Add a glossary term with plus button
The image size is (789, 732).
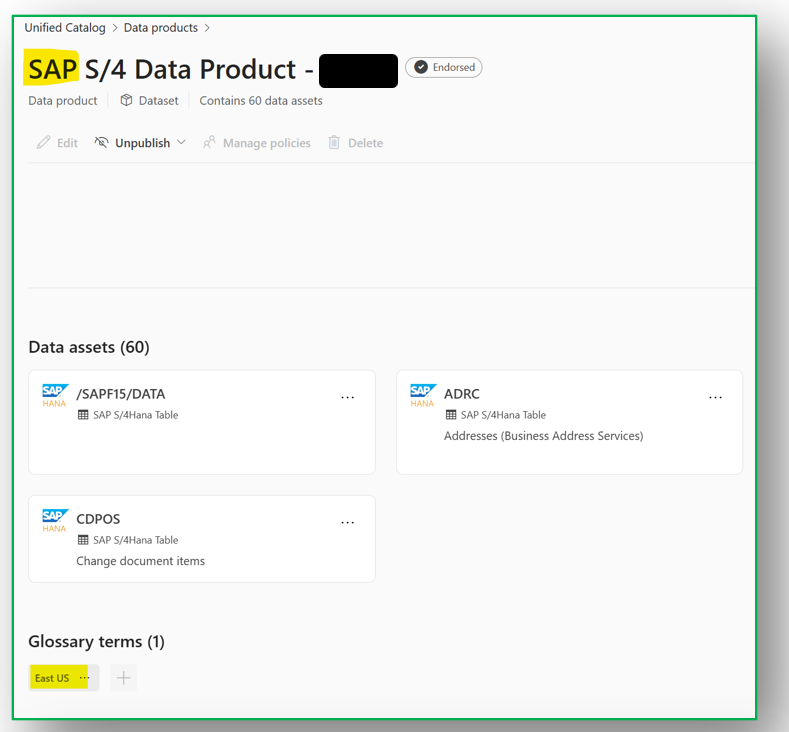coord(123,678)
